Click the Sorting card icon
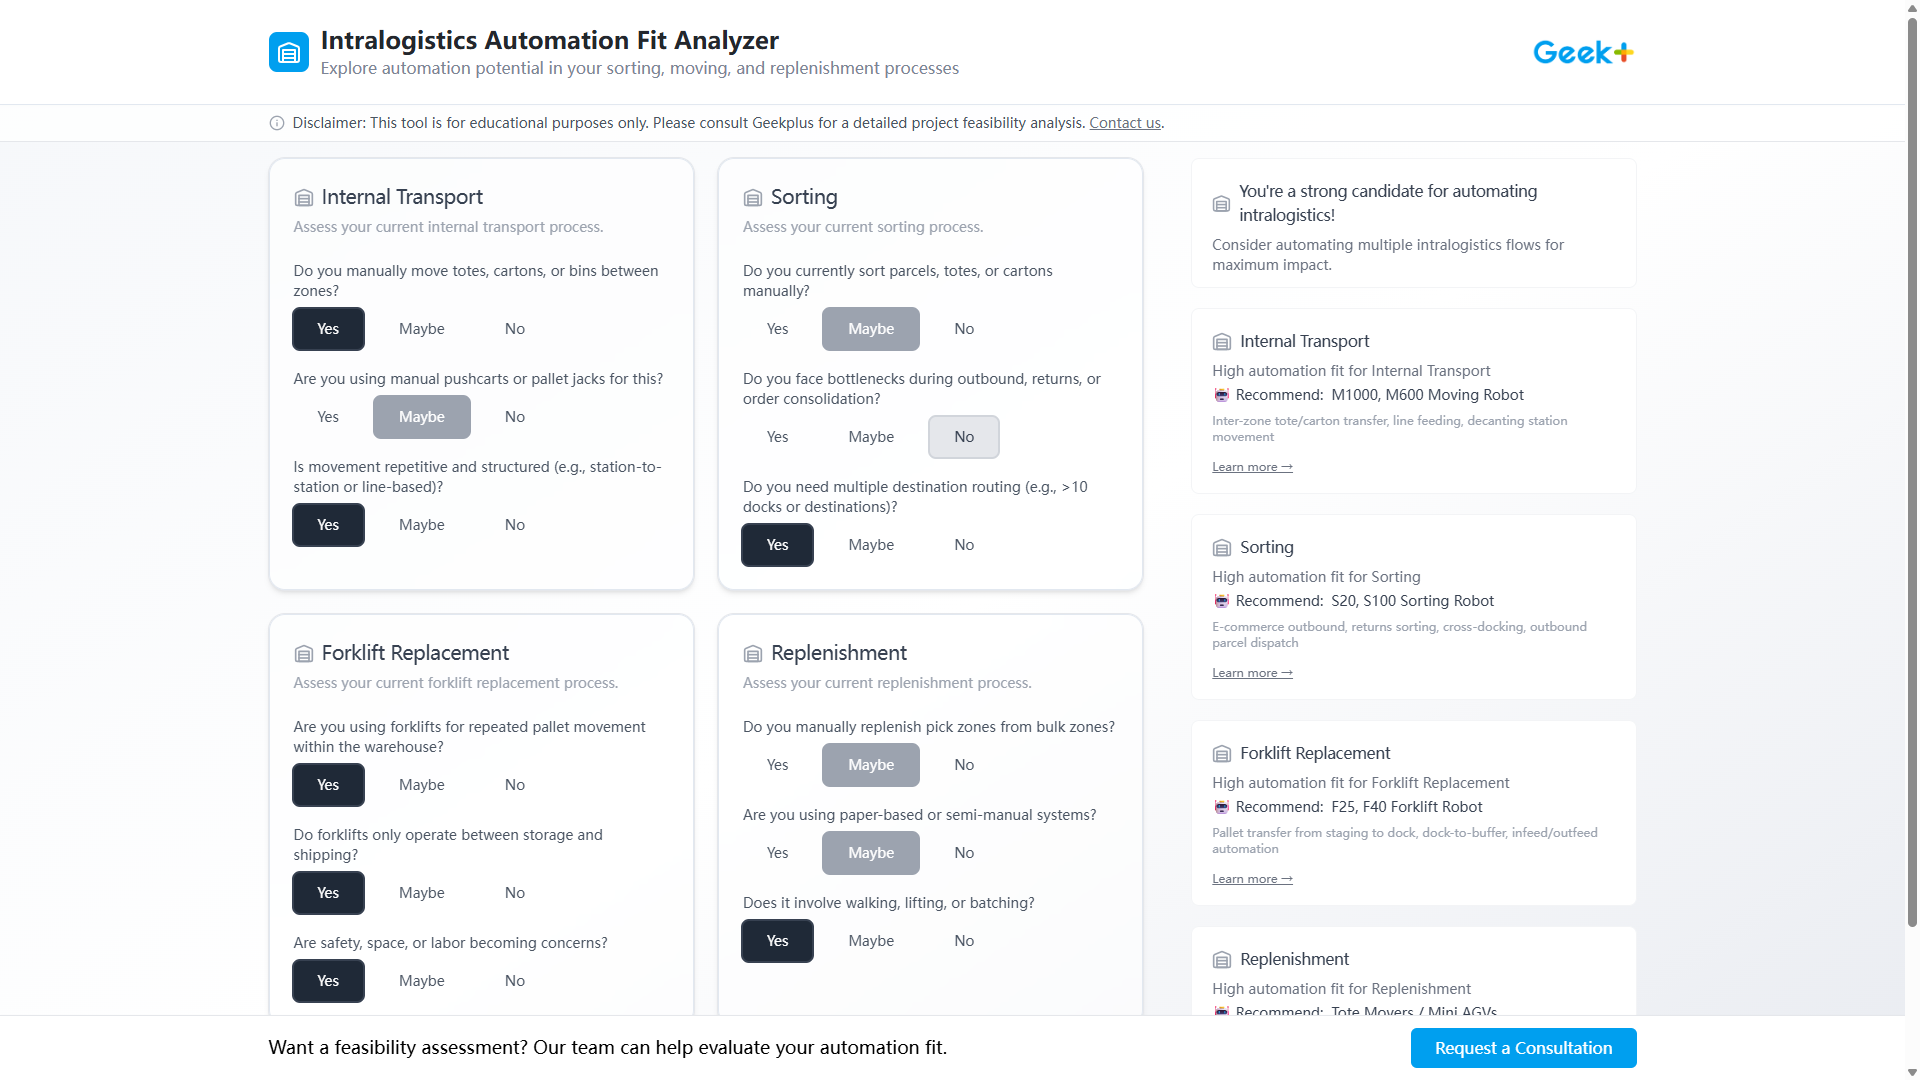Screen dimensions: 1920x1080 point(753,197)
